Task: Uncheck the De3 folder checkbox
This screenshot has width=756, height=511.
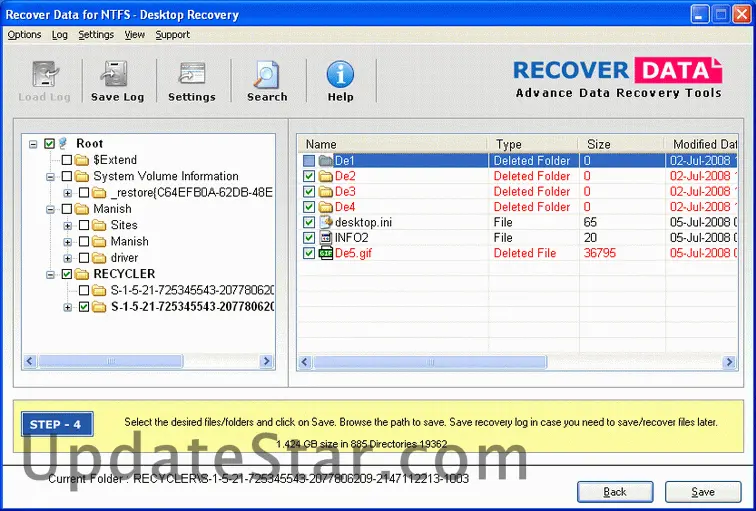Action: pos(309,191)
